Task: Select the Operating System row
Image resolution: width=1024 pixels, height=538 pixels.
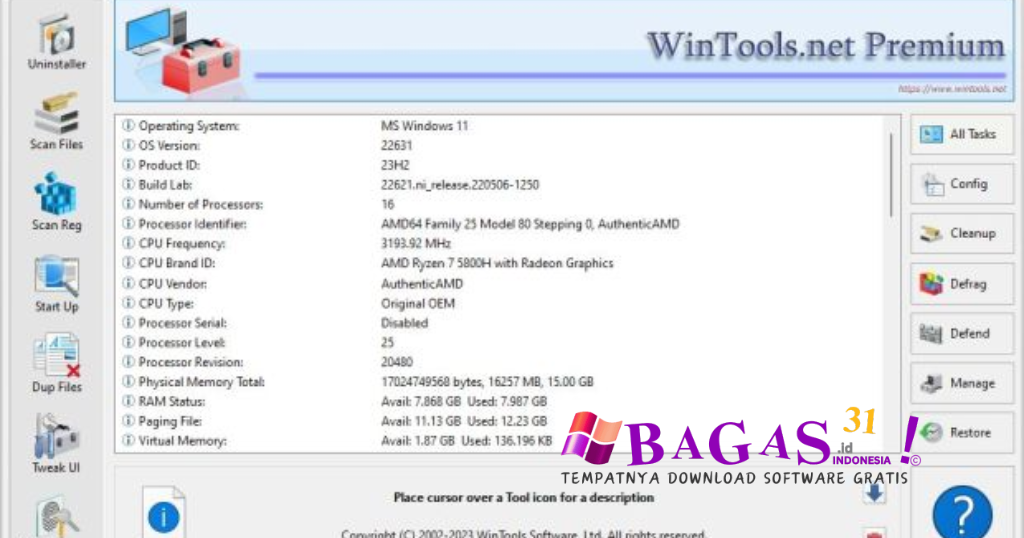Action: (502, 126)
